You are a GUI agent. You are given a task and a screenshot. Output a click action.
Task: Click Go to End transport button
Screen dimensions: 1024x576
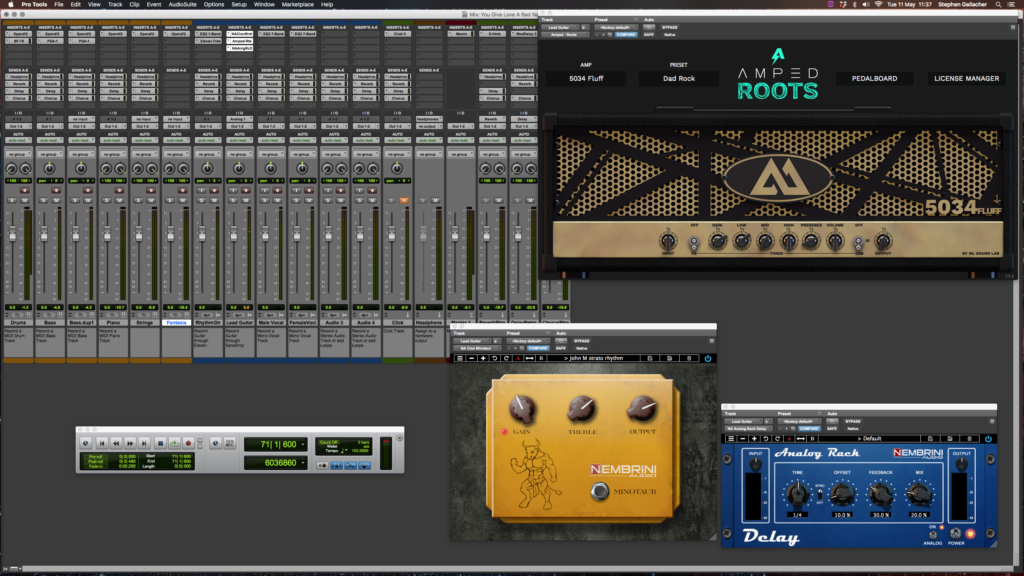[144, 443]
